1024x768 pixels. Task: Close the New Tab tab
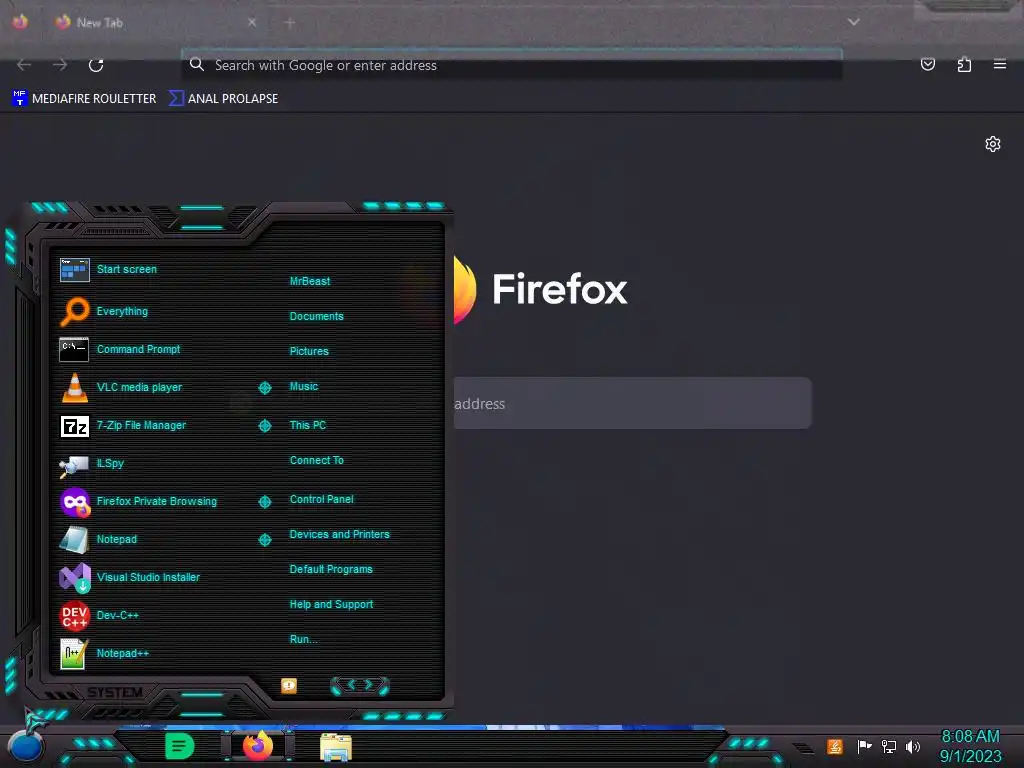pos(252,22)
